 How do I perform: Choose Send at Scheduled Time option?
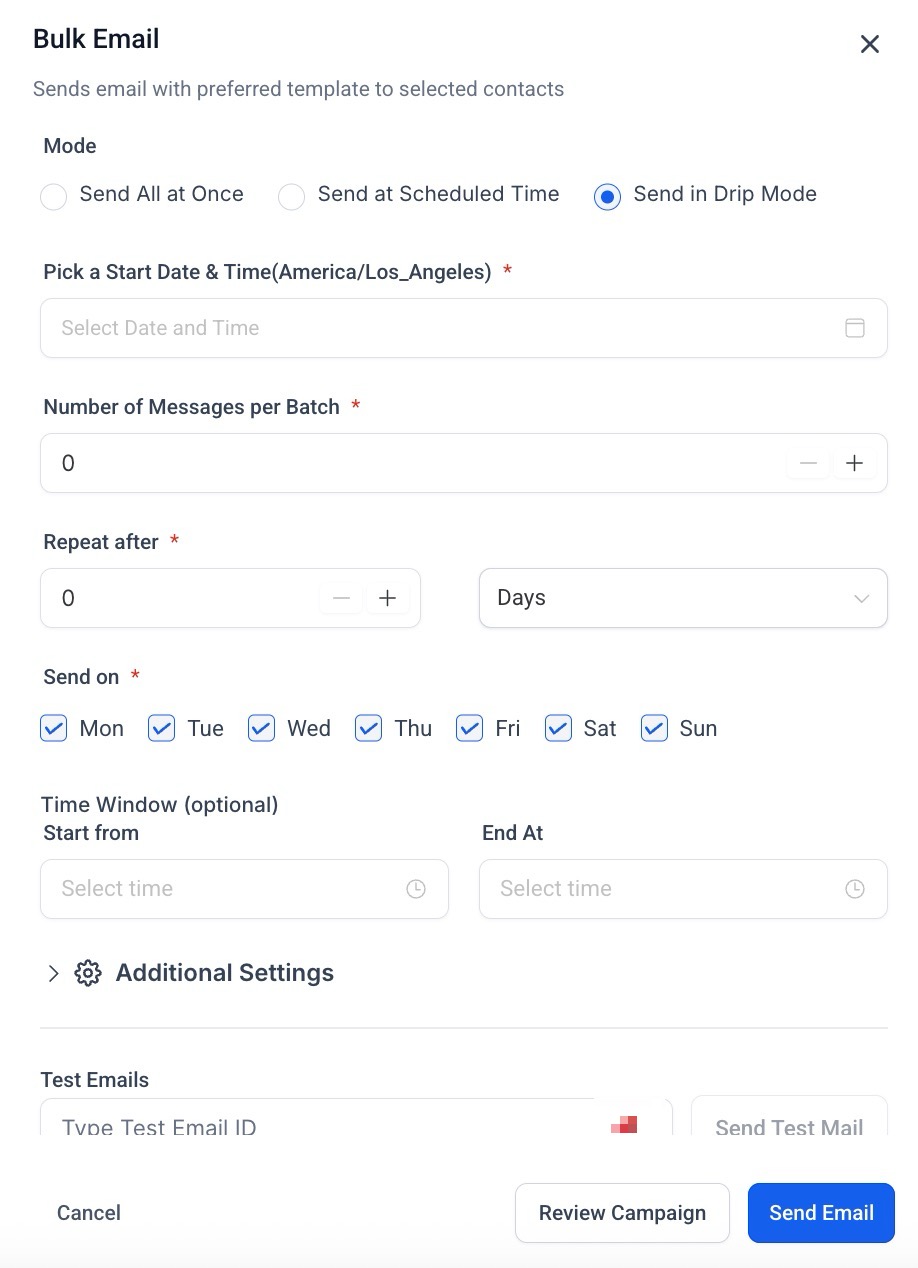tap(291, 197)
